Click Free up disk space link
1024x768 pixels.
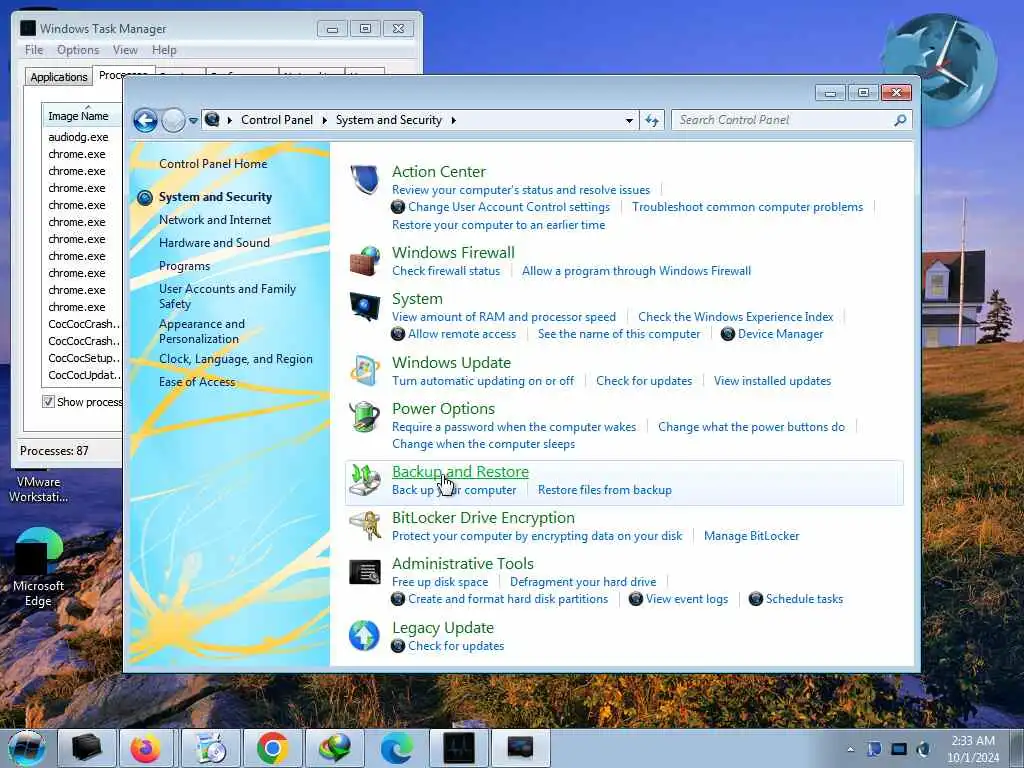440,582
